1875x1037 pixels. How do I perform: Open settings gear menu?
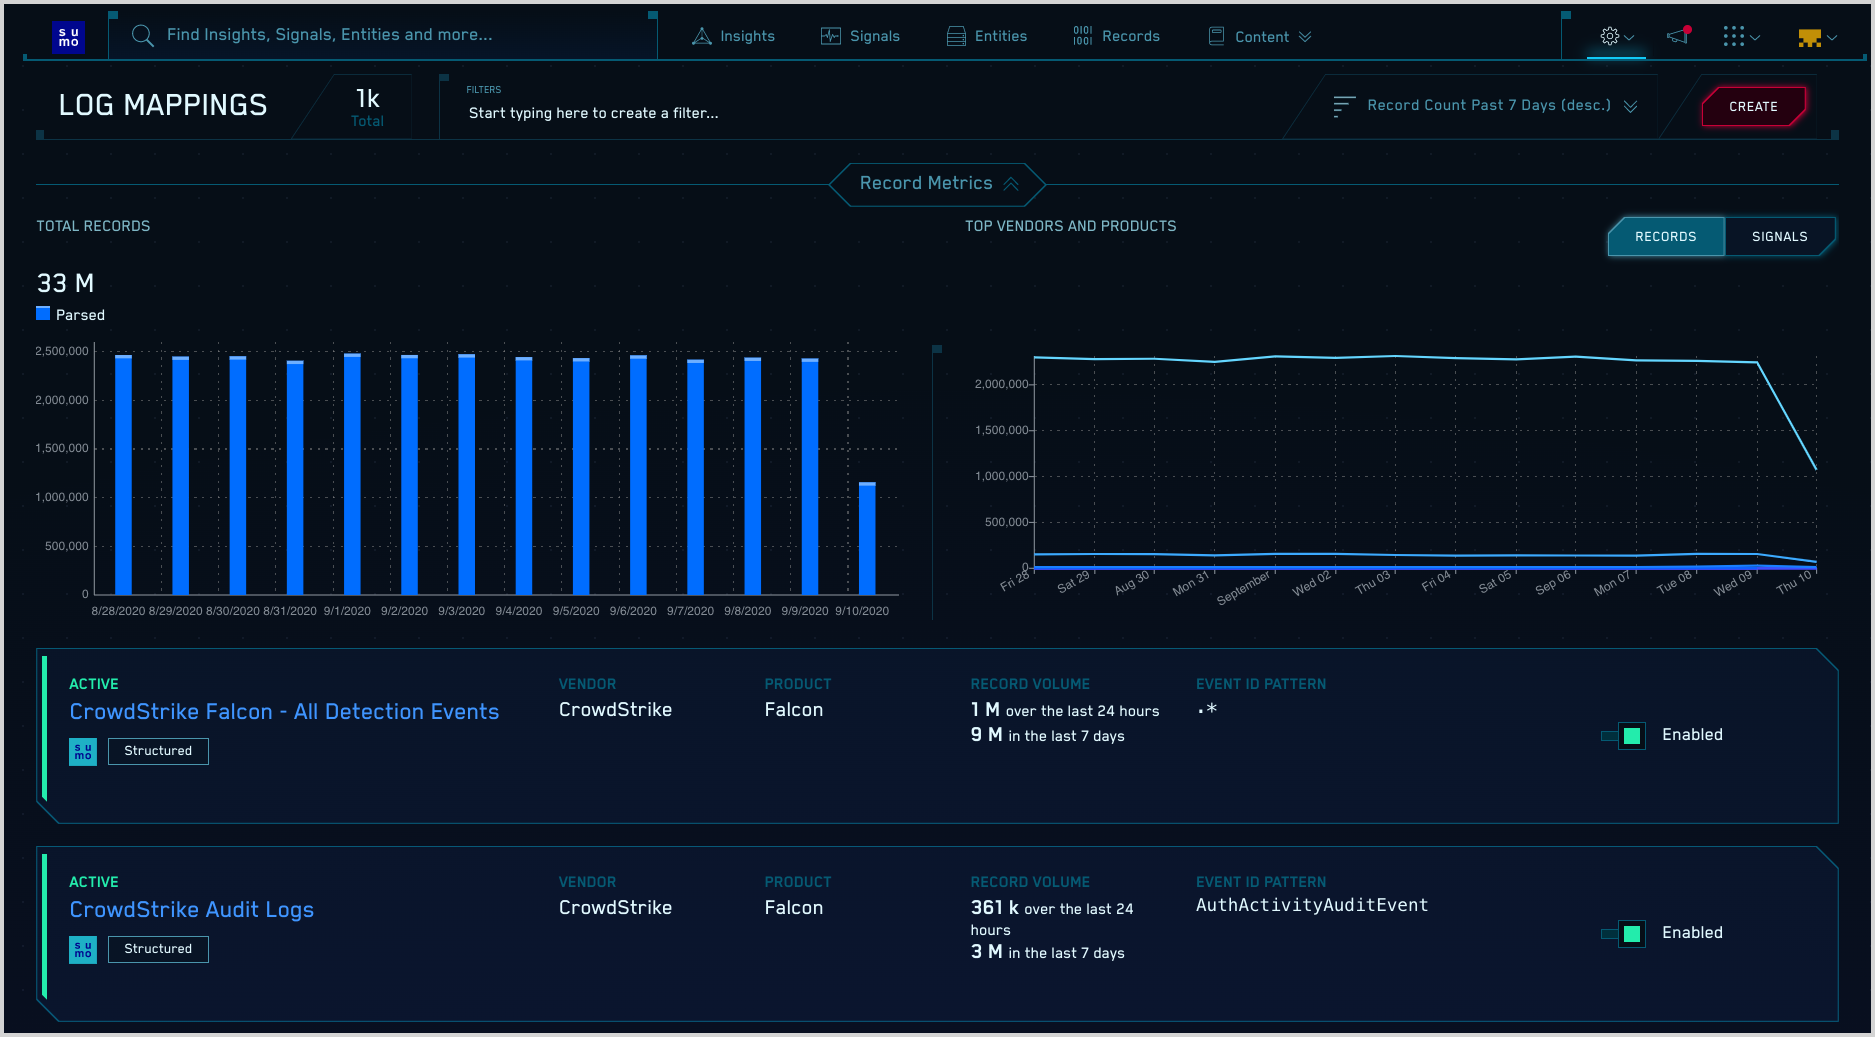click(1610, 36)
